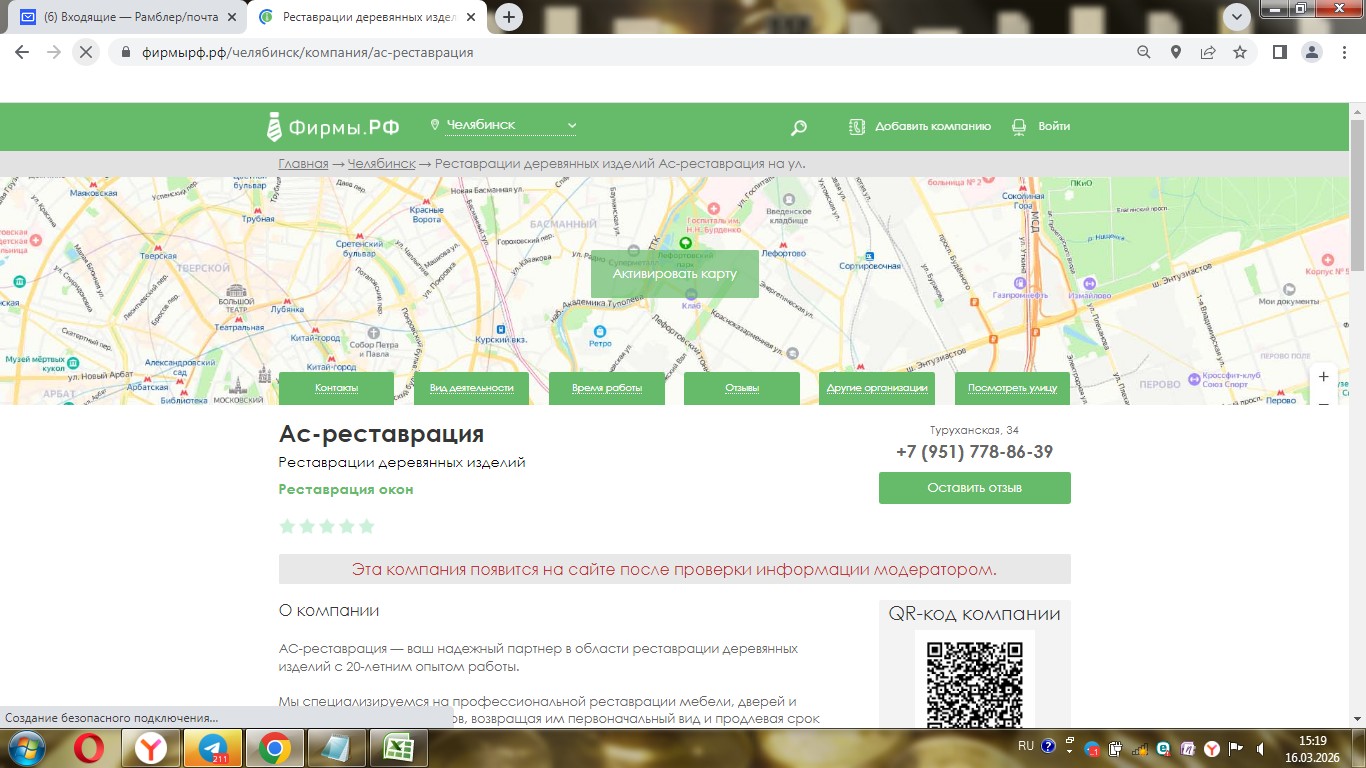Open the Реставрация окон link
The height and width of the screenshot is (768, 1366).
(346, 489)
